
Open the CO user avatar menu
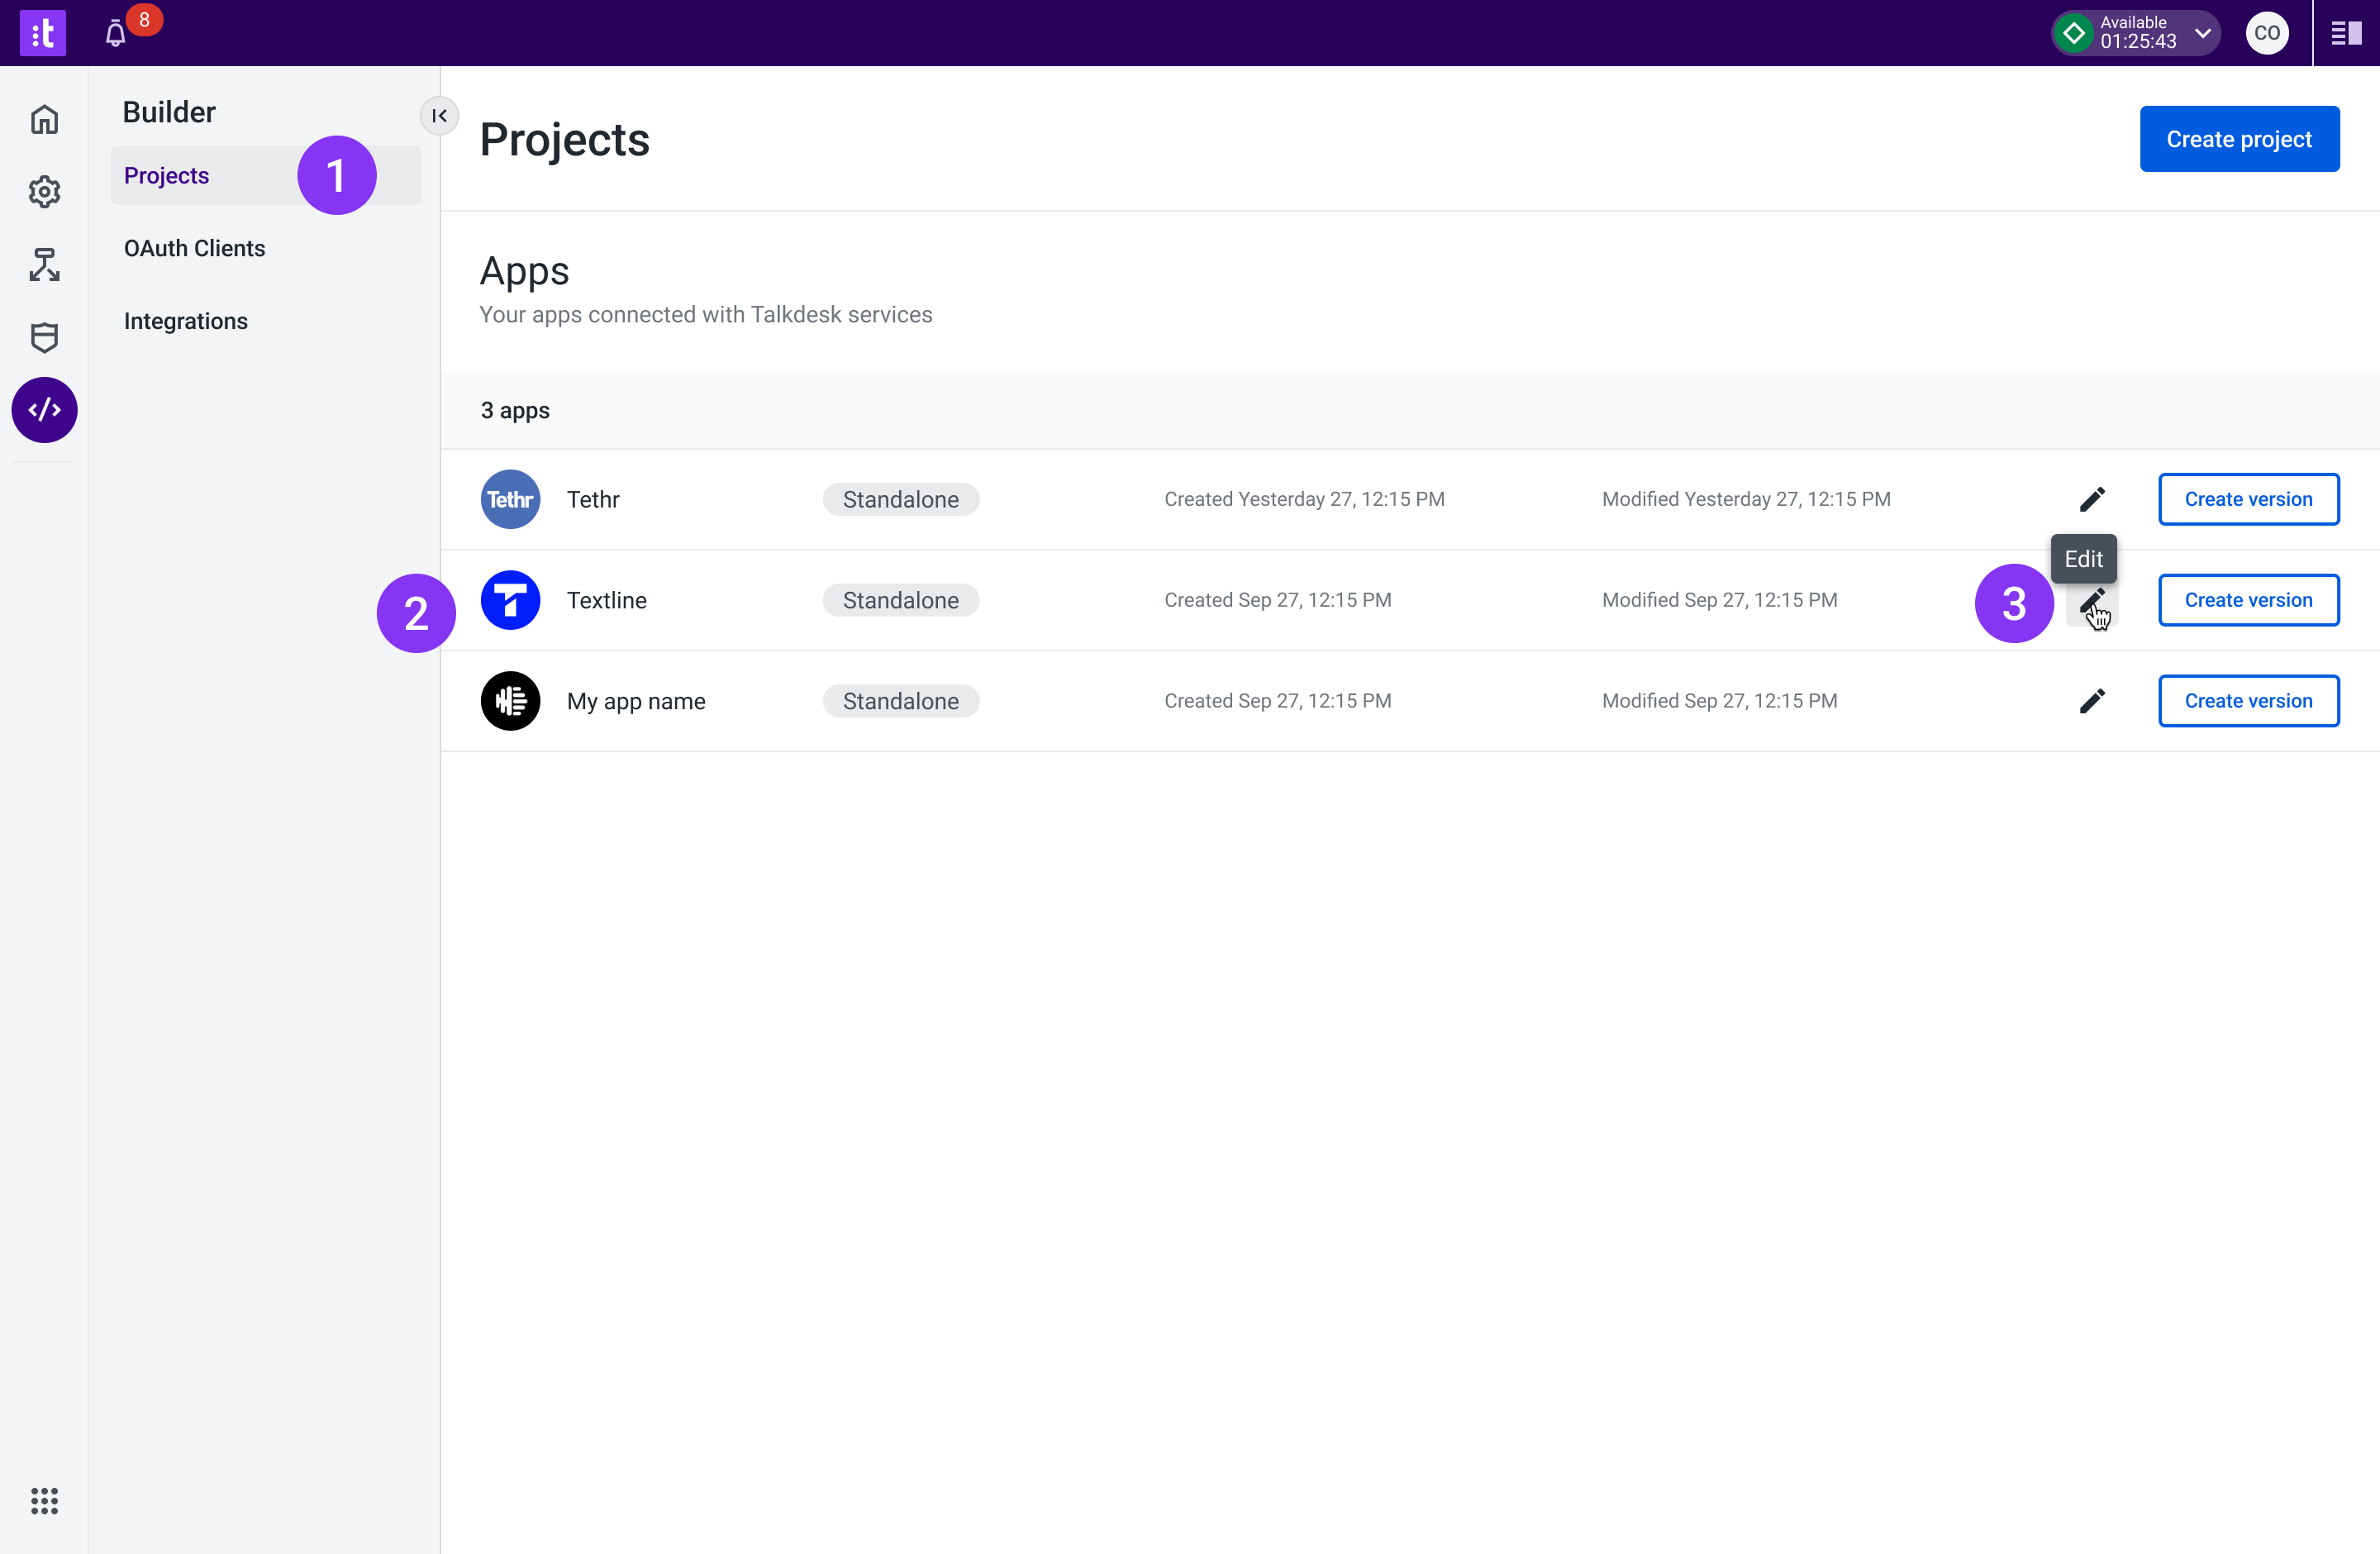pos(2267,33)
